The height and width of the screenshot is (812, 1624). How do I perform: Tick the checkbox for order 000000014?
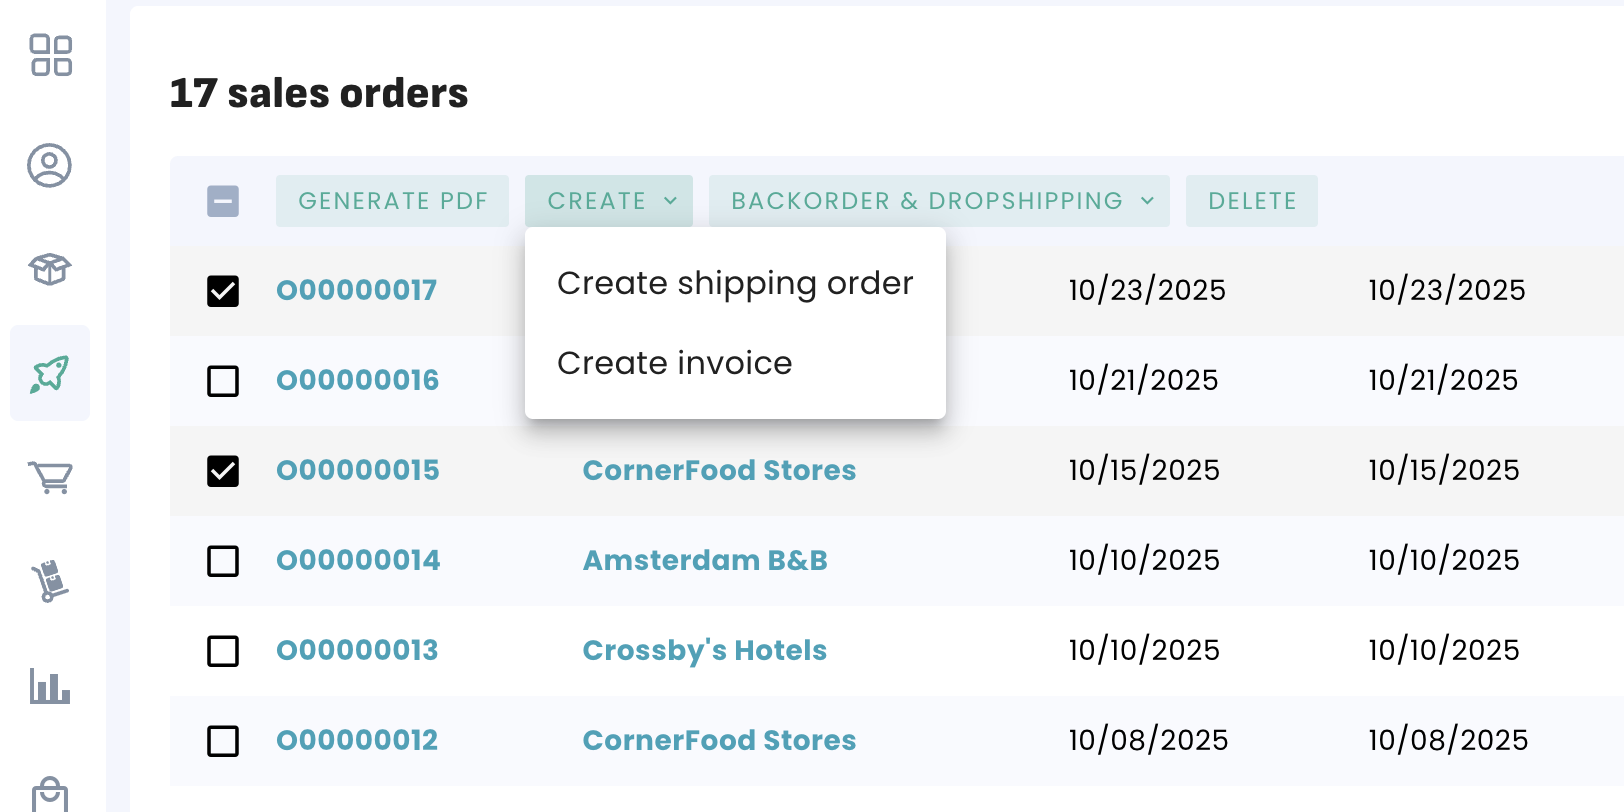pyautogui.click(x=223, y=561)
